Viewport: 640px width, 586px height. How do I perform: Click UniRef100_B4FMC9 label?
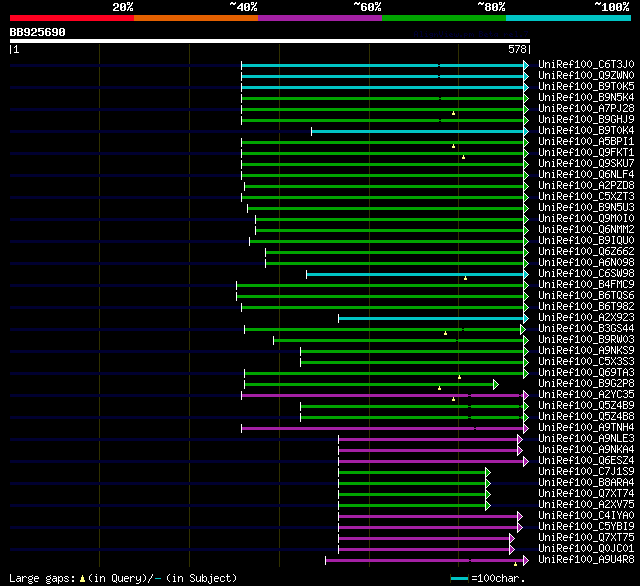(586, 285)
